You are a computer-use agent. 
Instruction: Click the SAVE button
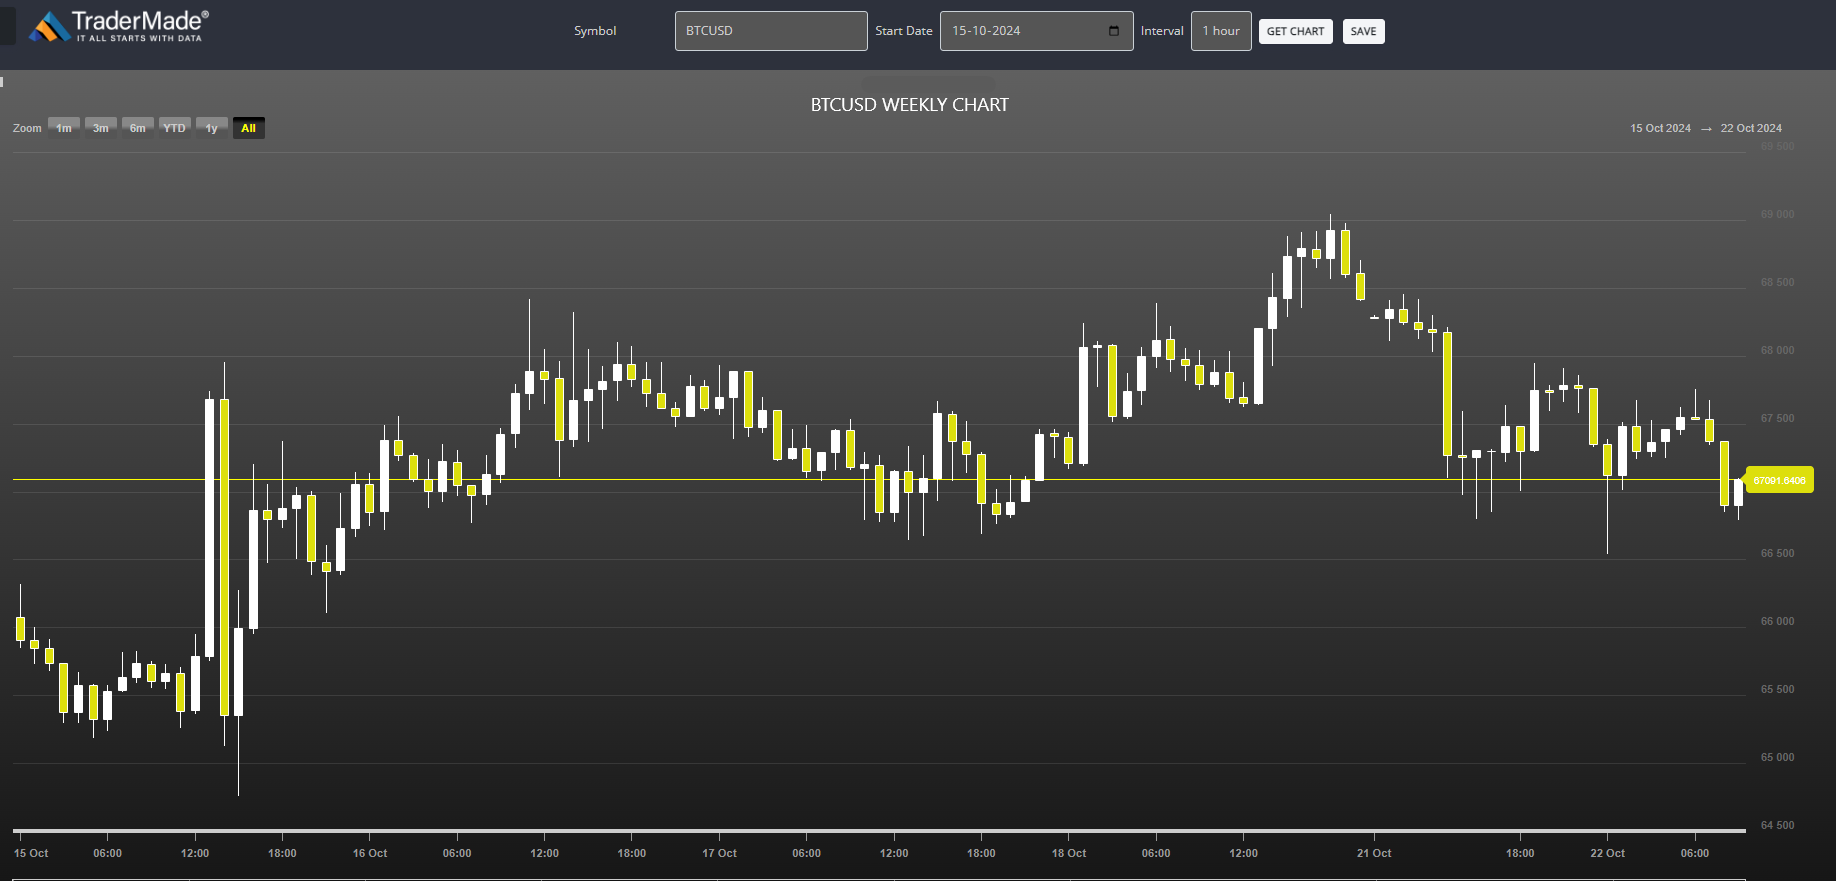point(1363,31)
